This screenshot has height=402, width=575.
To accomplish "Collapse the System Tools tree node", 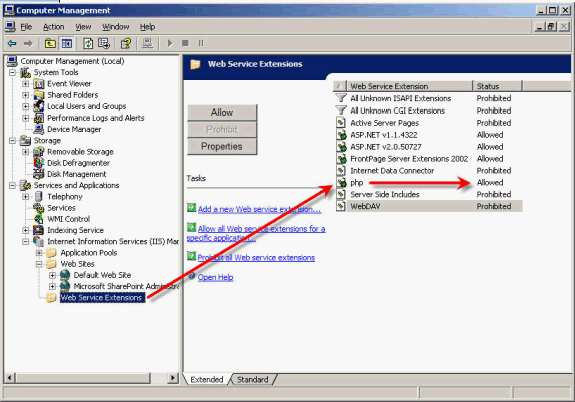I will [x=12, y=72].
